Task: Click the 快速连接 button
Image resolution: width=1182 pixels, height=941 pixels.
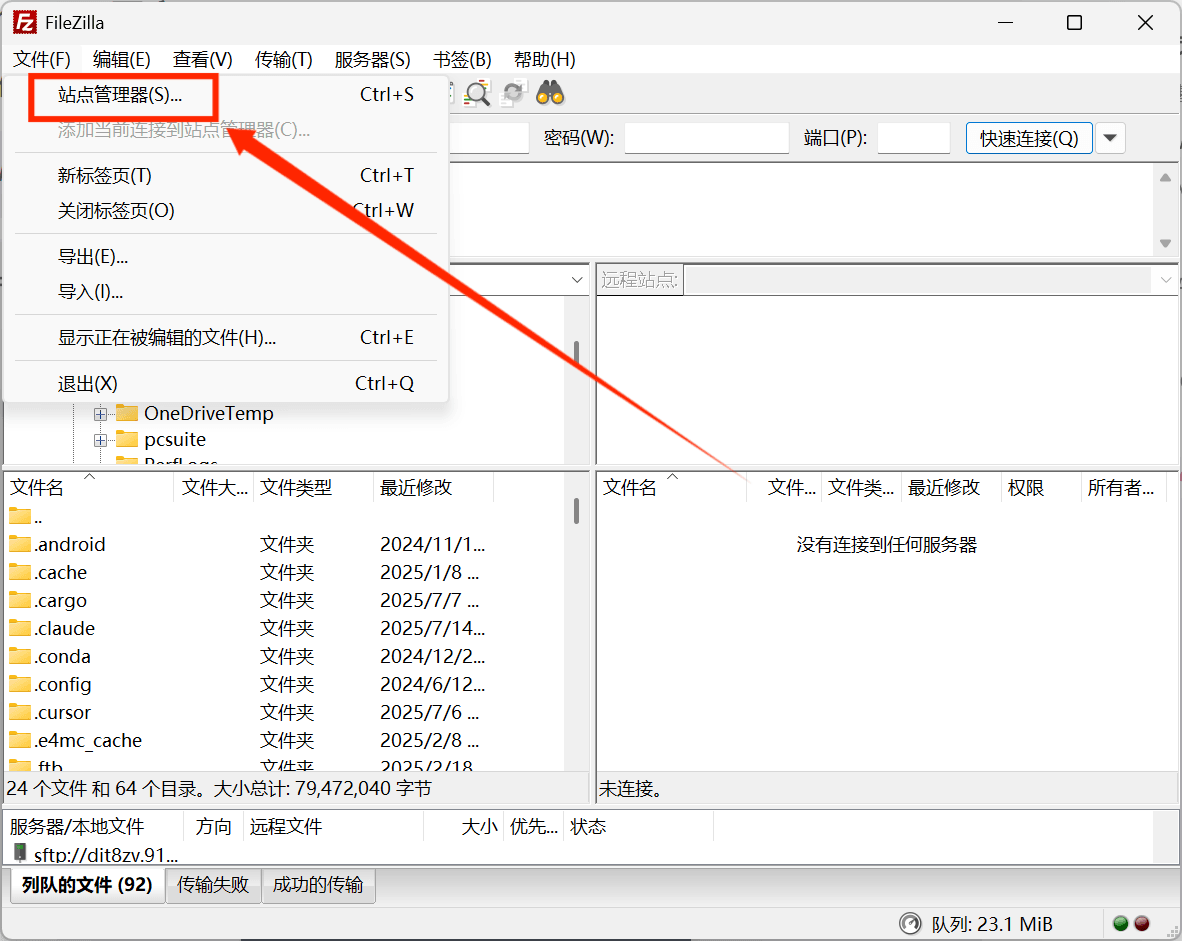Action: 1028,138
